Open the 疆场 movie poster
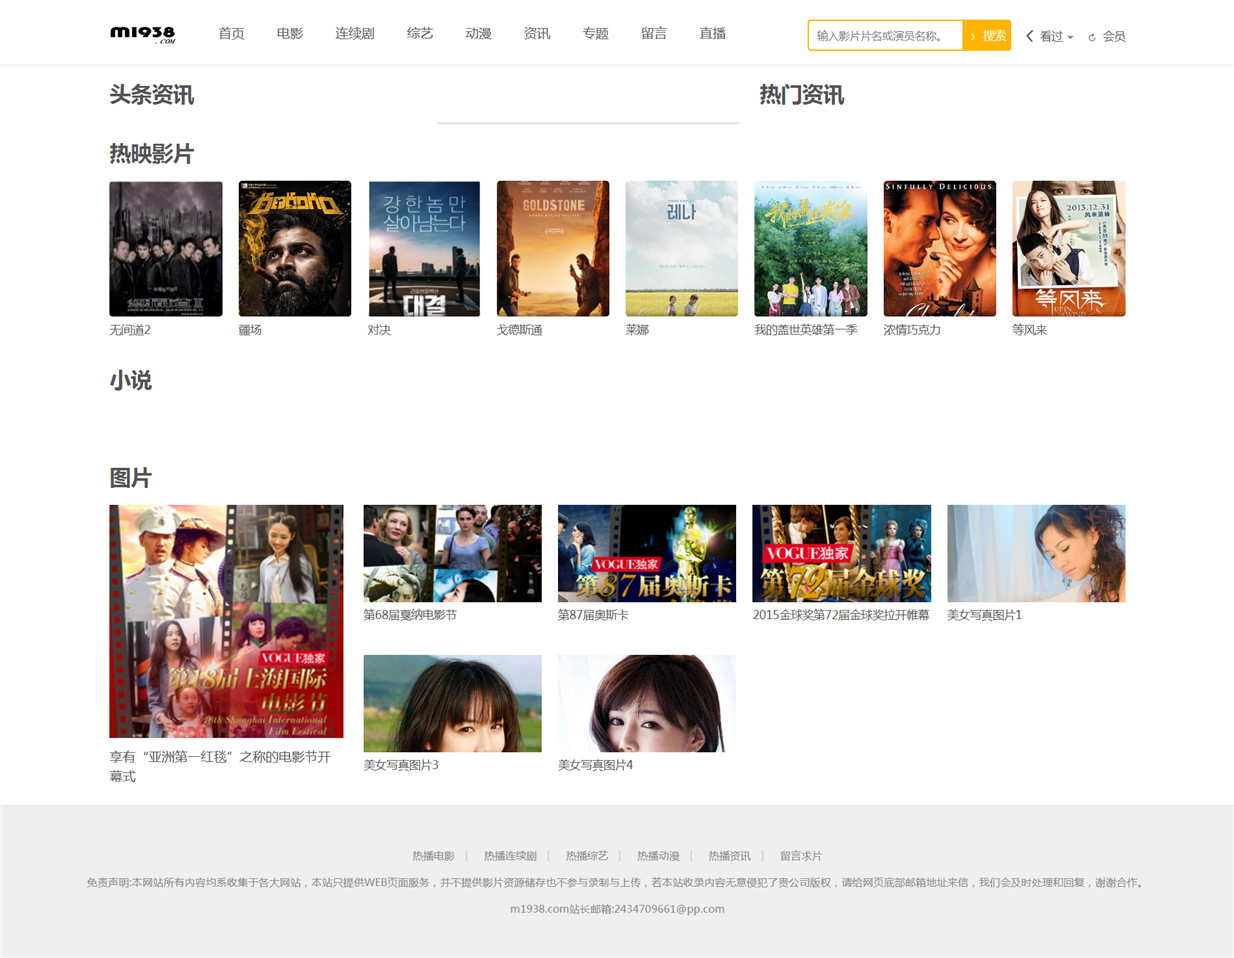The height and width of the screenshot is (958, 1234). click(295, 249)
